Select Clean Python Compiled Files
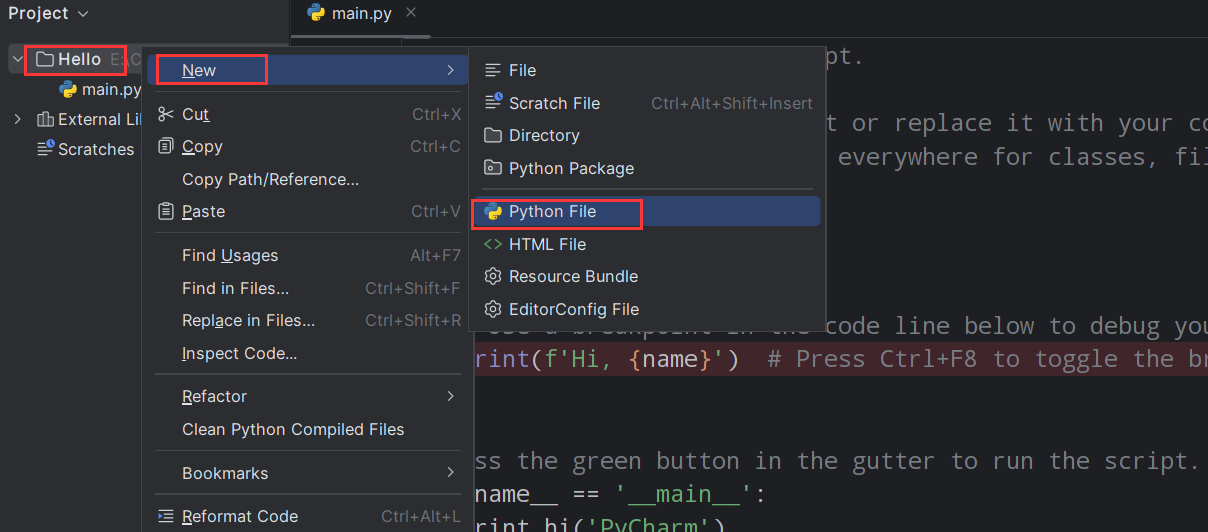 tap(308, 430)
